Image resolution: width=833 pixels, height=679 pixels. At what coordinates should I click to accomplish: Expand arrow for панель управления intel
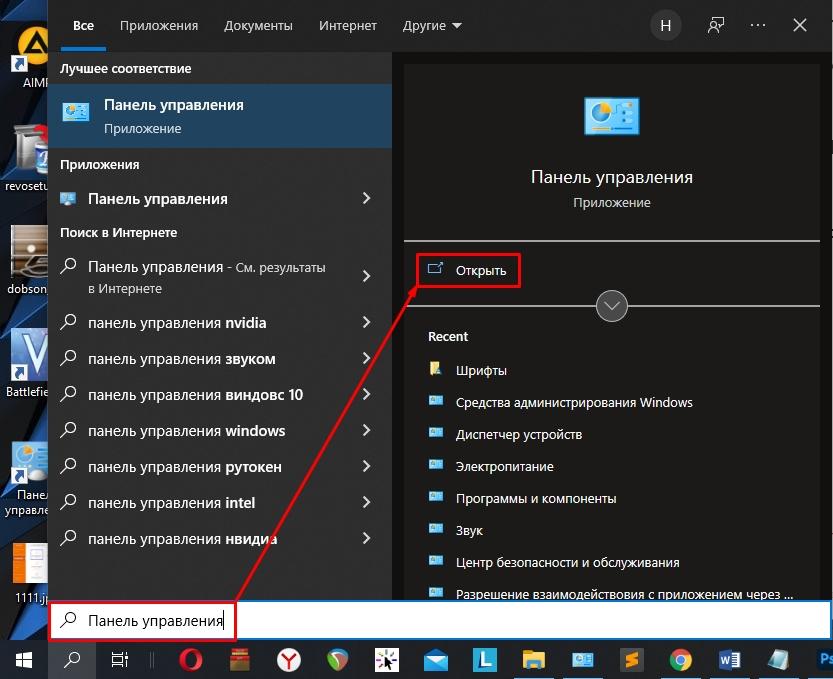click(x=367, y=503)
